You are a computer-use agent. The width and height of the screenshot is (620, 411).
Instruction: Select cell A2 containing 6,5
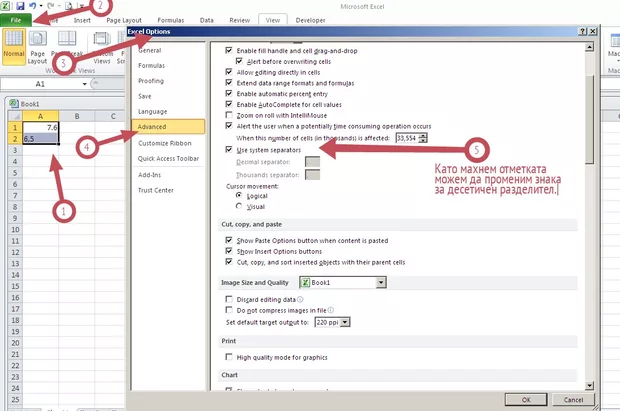point(40,138)
